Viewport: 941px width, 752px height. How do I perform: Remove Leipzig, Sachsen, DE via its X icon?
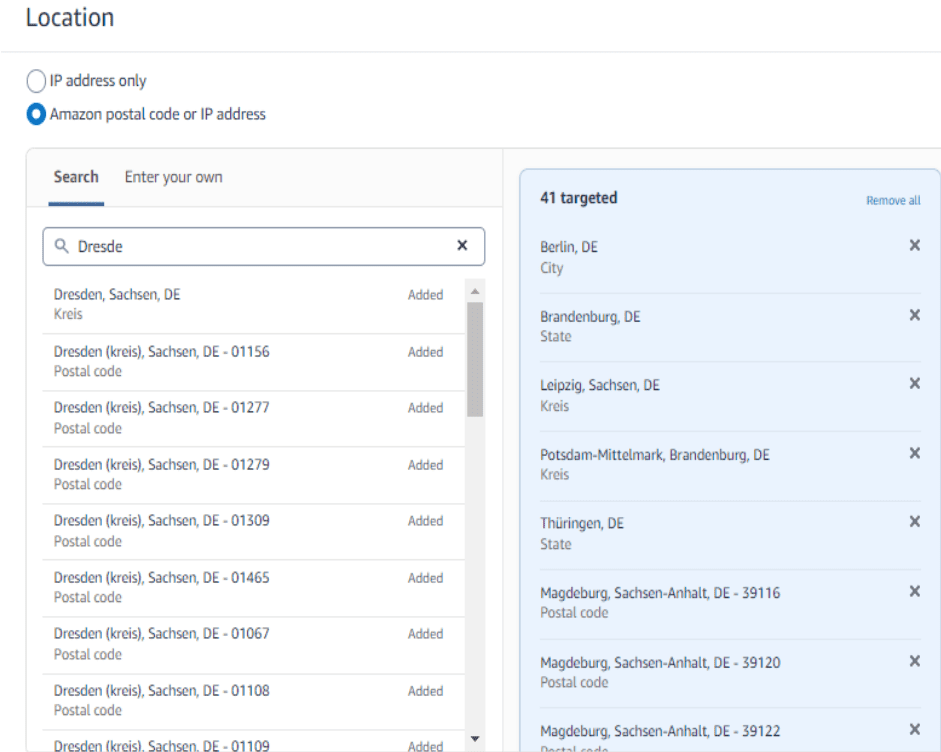point(913,384)
